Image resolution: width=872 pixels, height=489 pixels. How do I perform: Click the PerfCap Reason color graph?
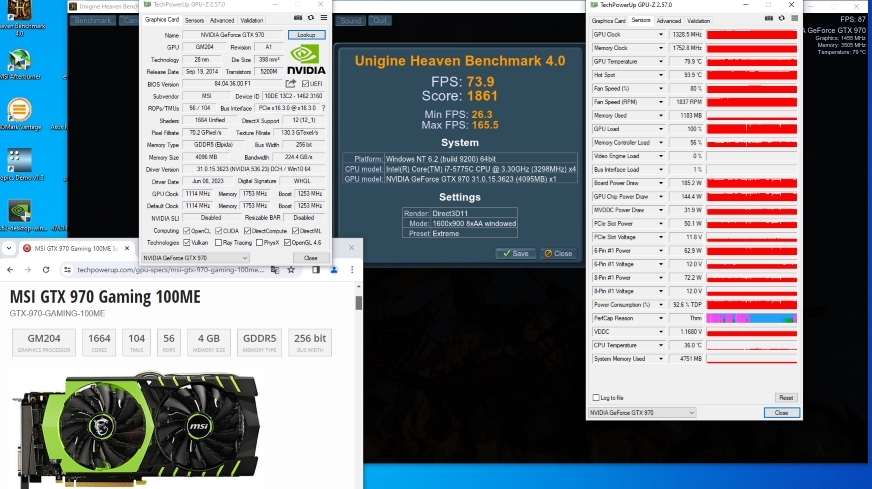click(751, 318)
